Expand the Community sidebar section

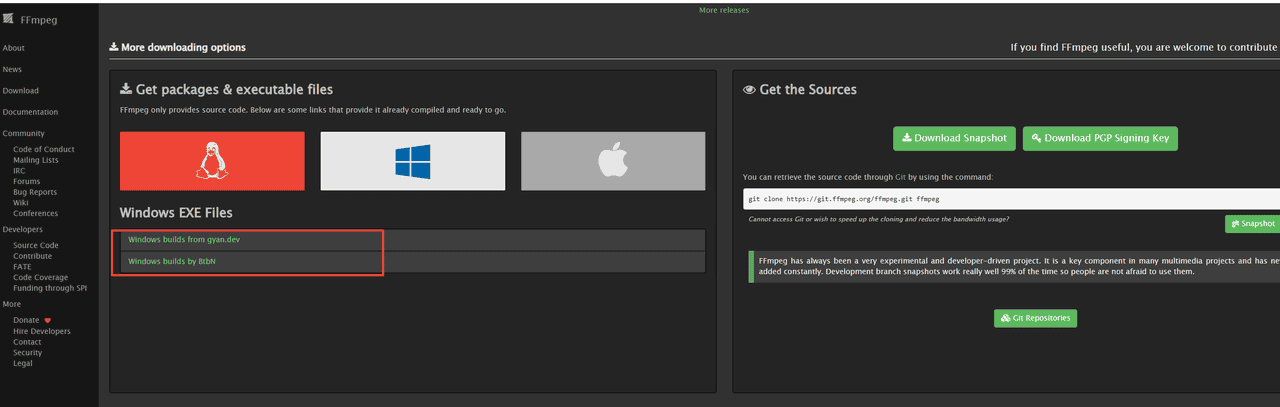pyautogui.click(x=24, y=134)
